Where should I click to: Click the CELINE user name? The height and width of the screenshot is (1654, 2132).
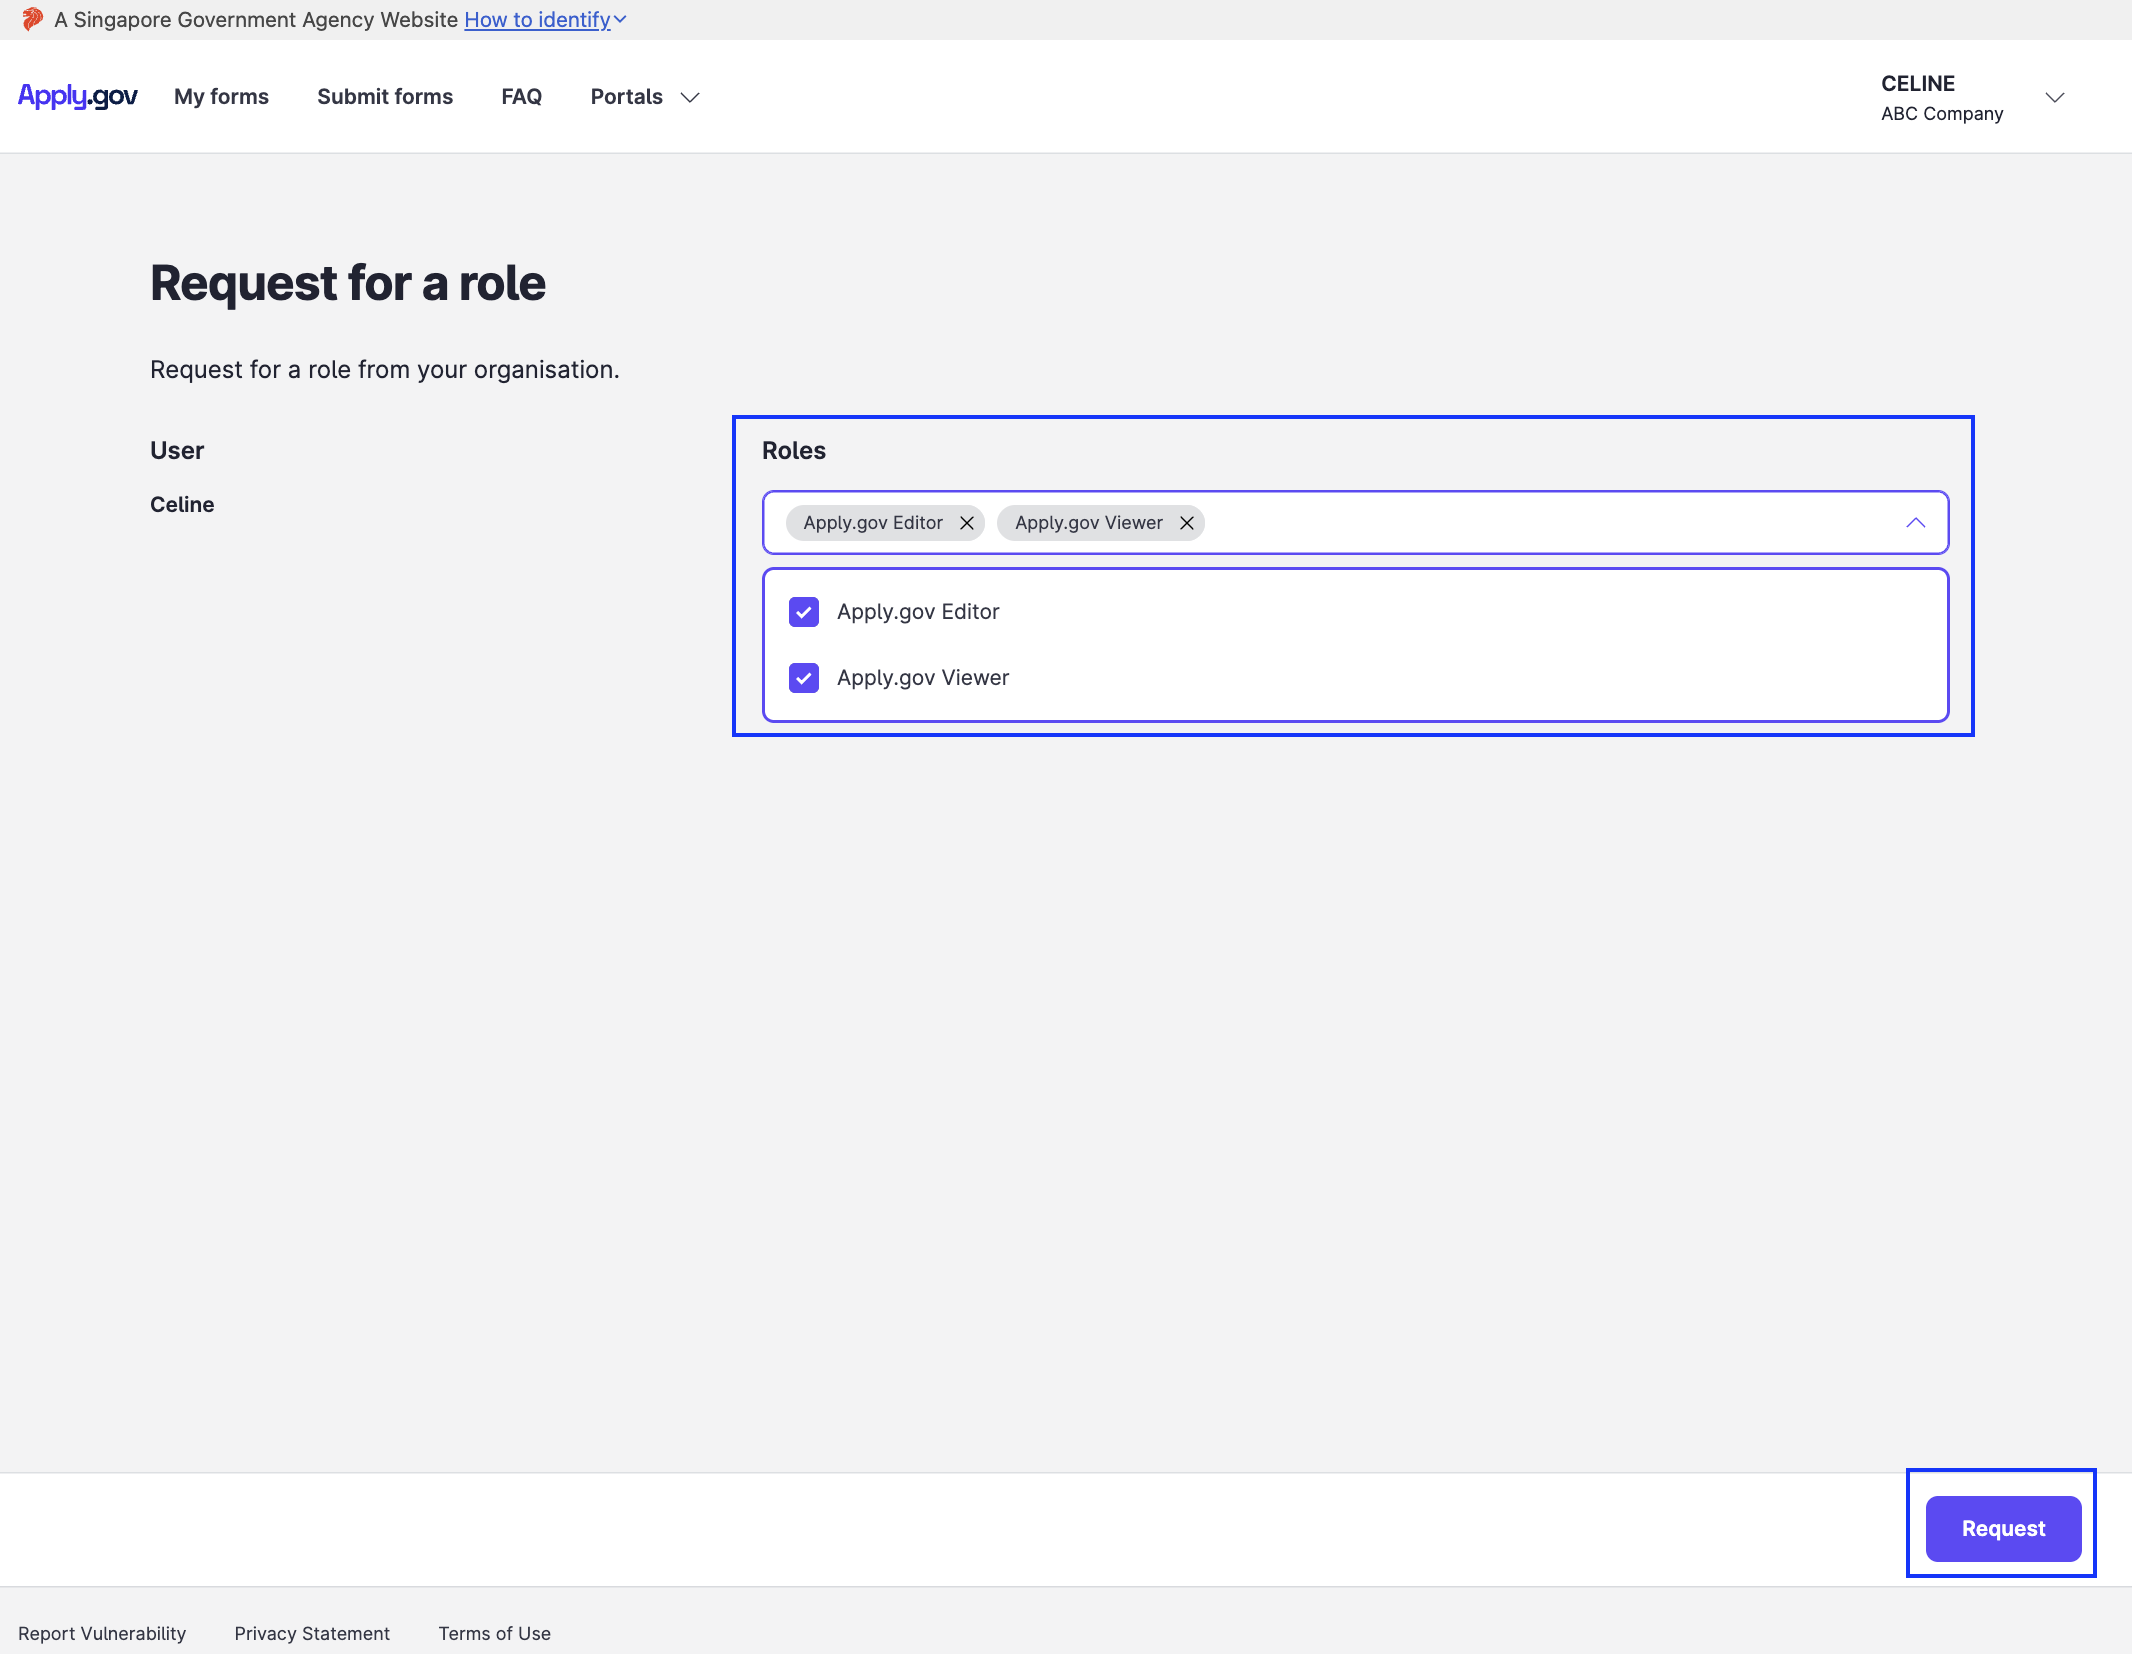pos(1918,83)
